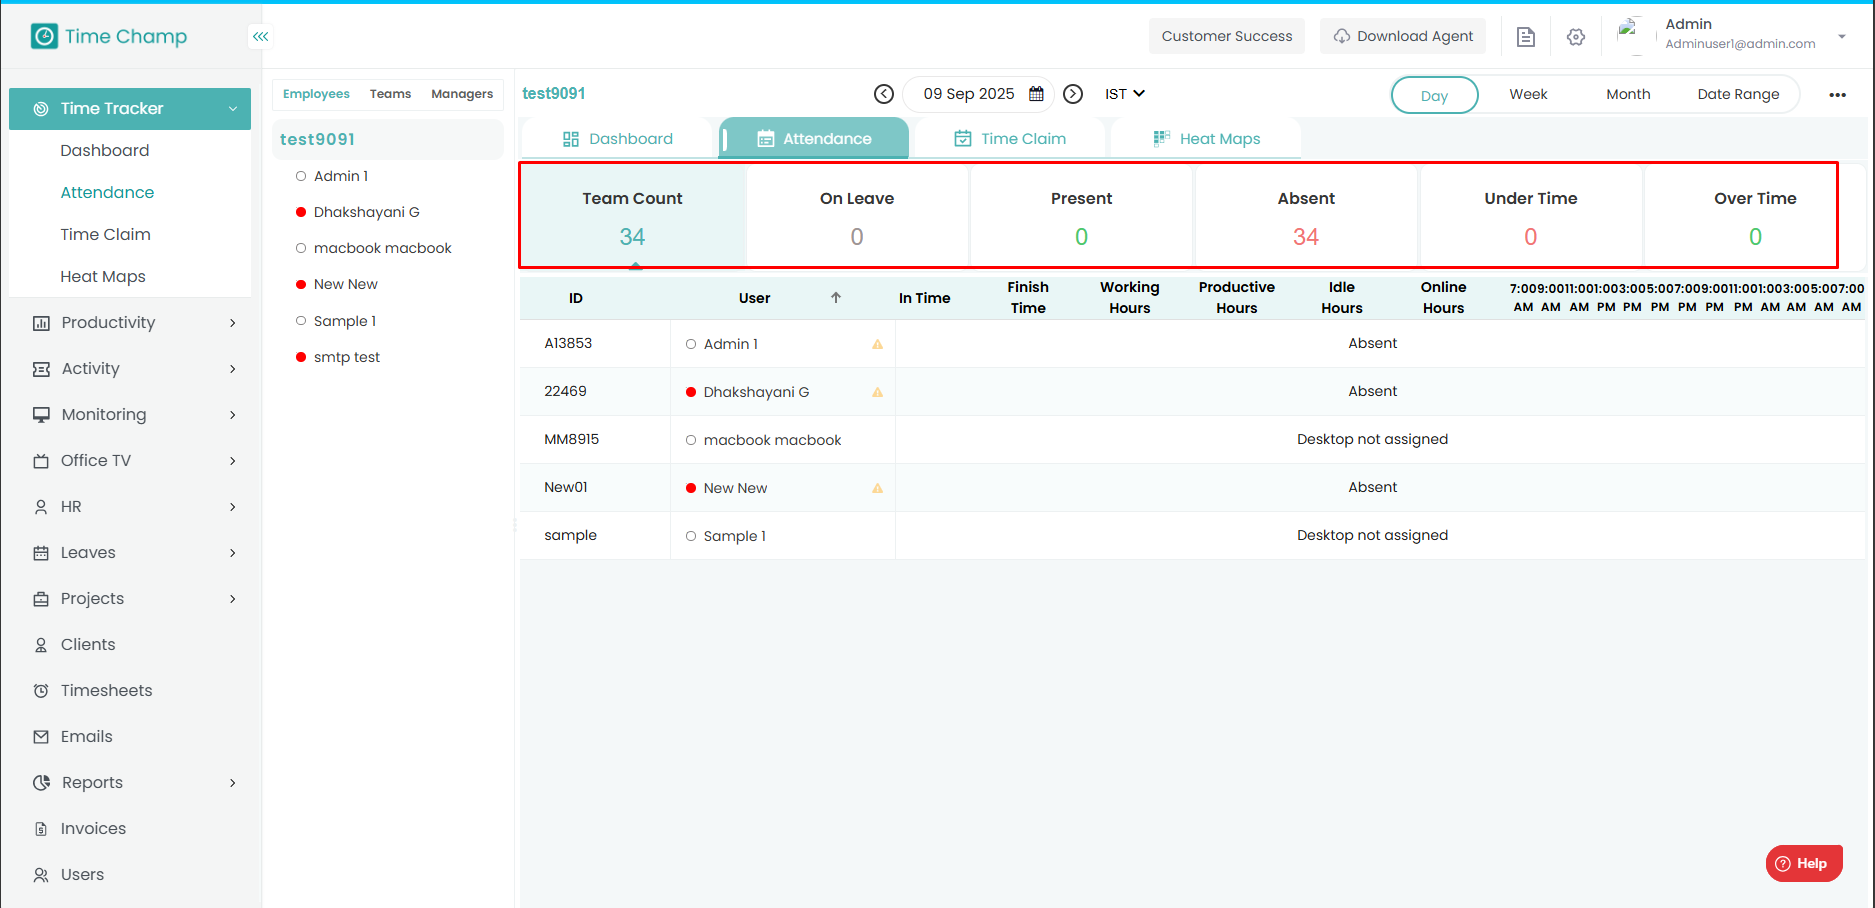Open the three-dot more options menu

1837,95
